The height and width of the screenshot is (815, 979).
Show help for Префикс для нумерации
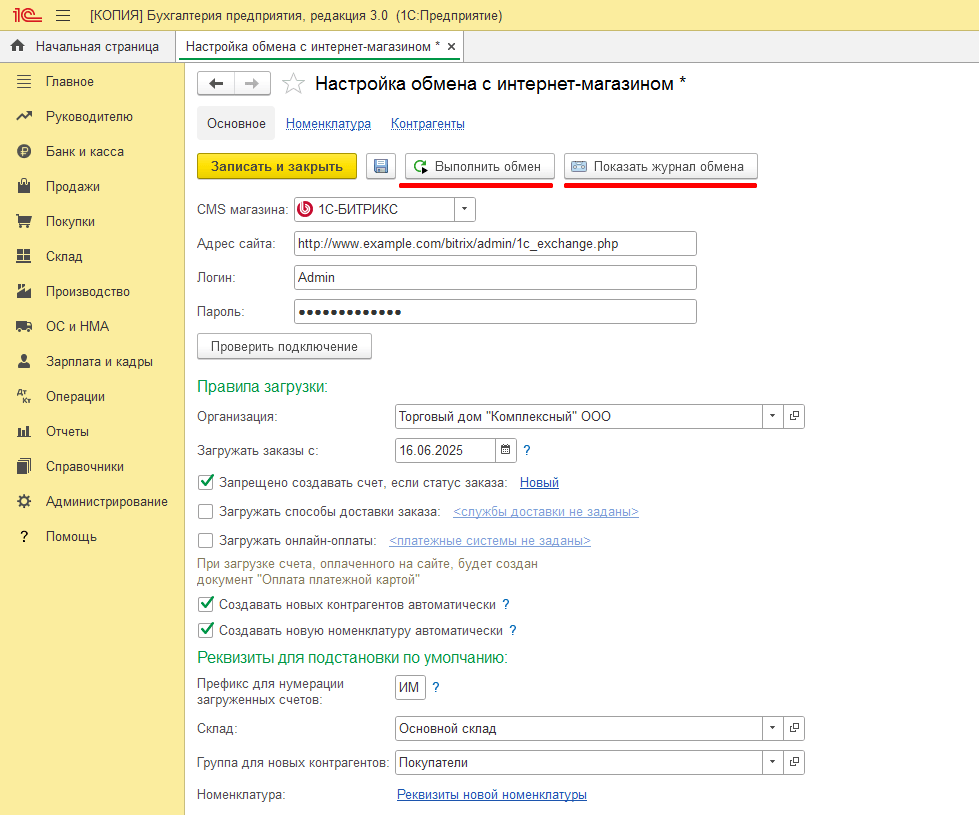(x=436, y=687)
